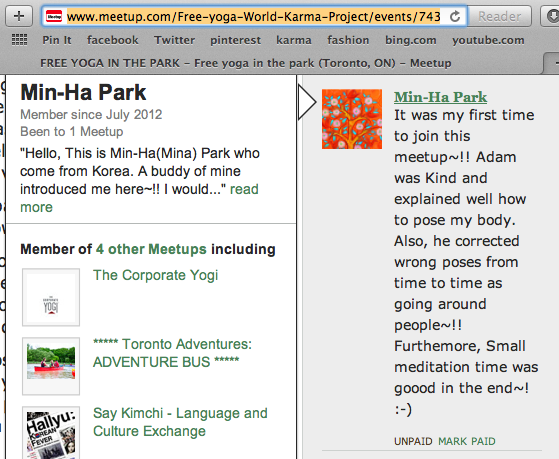Open Say Kimchi Language and Culture Exchange link
The image size is (559, 459).
180,422
